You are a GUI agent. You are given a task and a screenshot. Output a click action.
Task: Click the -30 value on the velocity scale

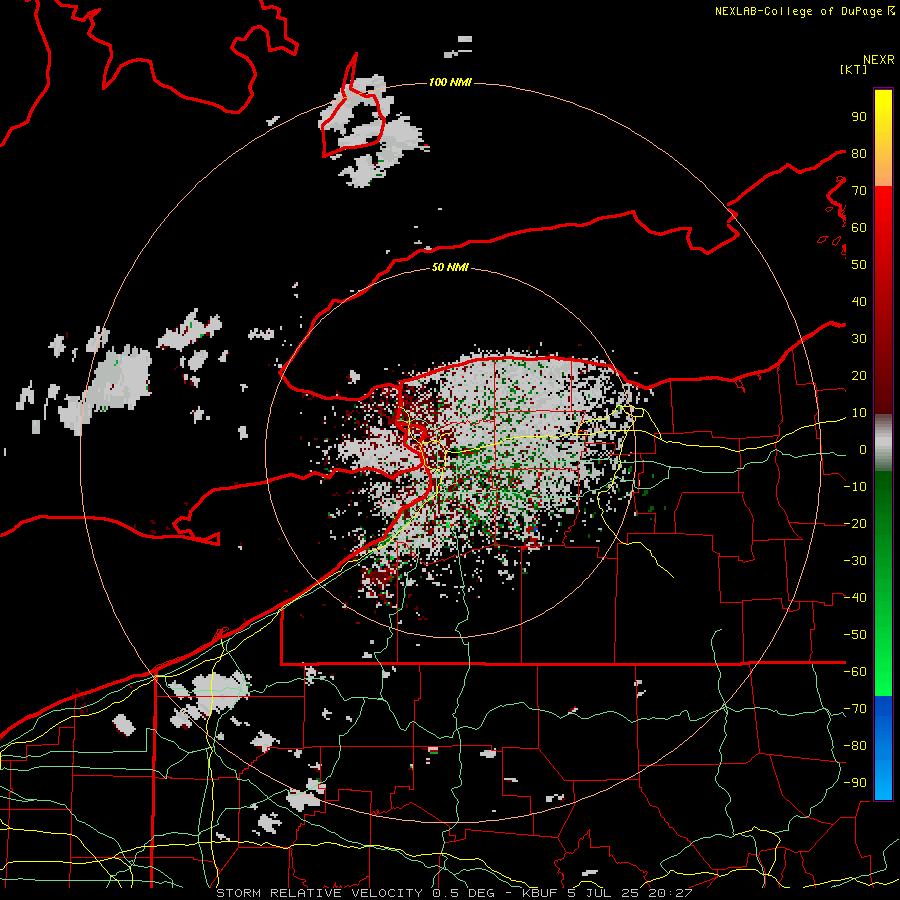point(855,561)
